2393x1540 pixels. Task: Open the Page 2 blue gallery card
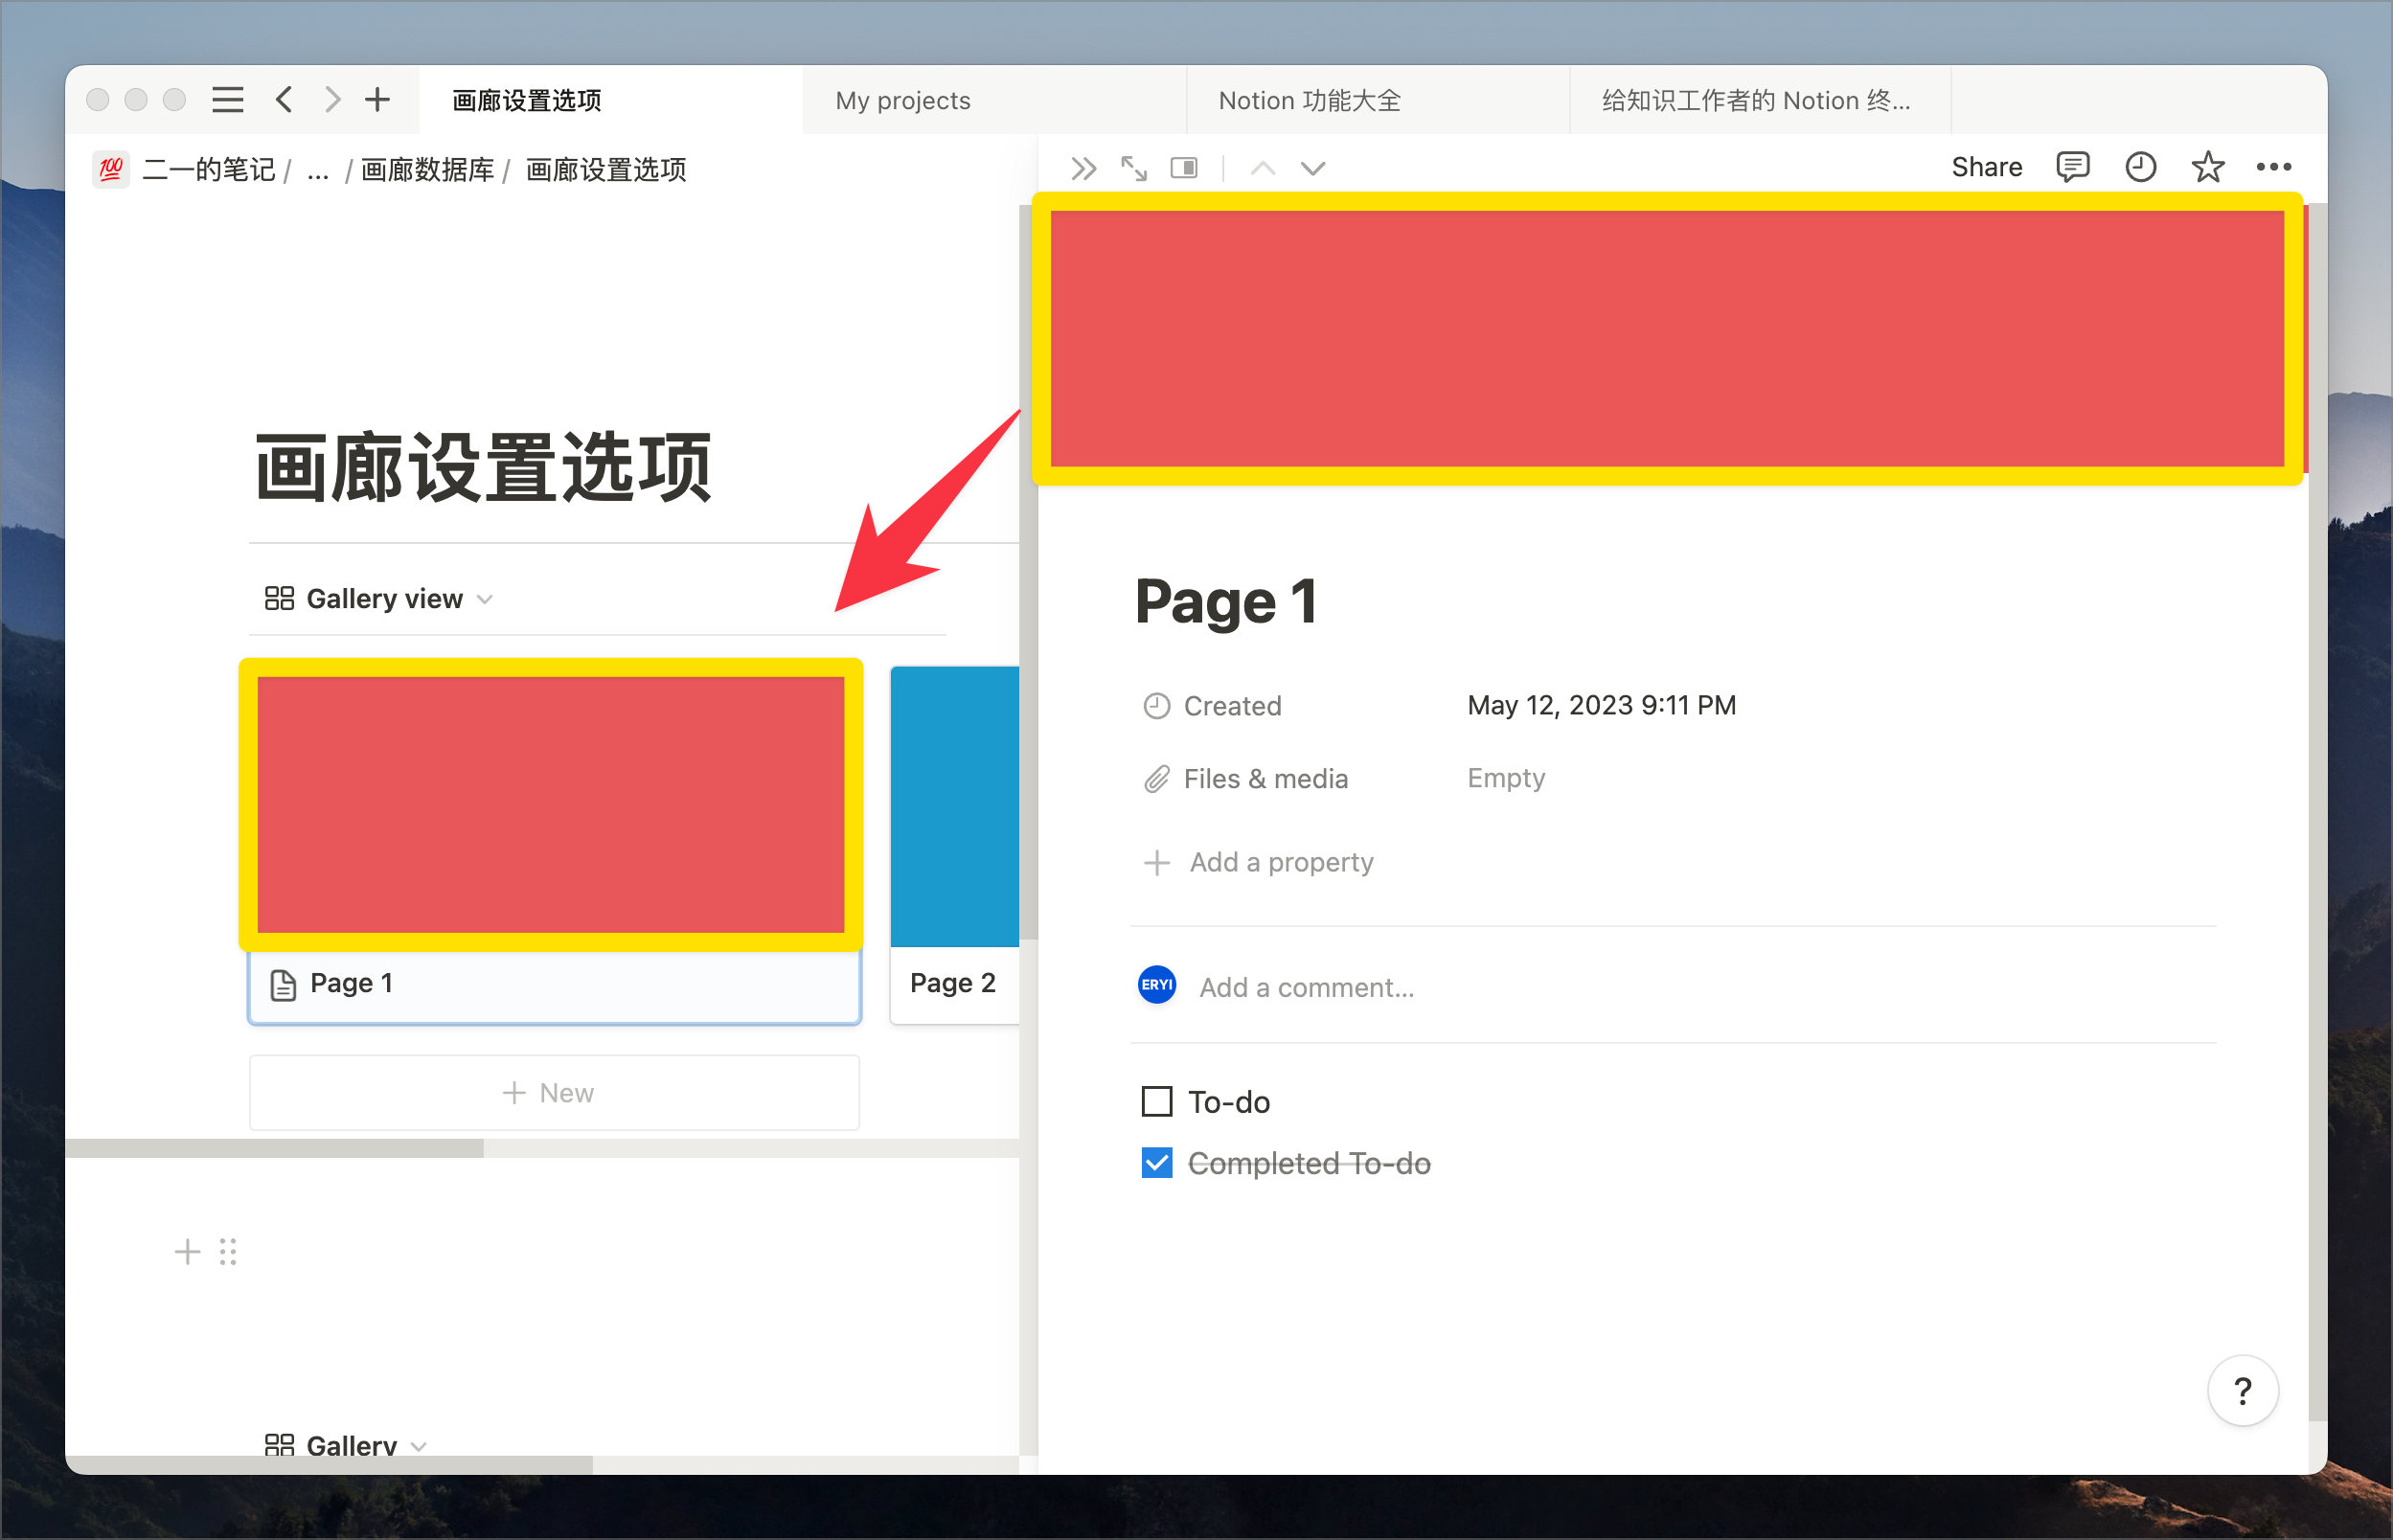pyautogui.click(x=955, y=845)
